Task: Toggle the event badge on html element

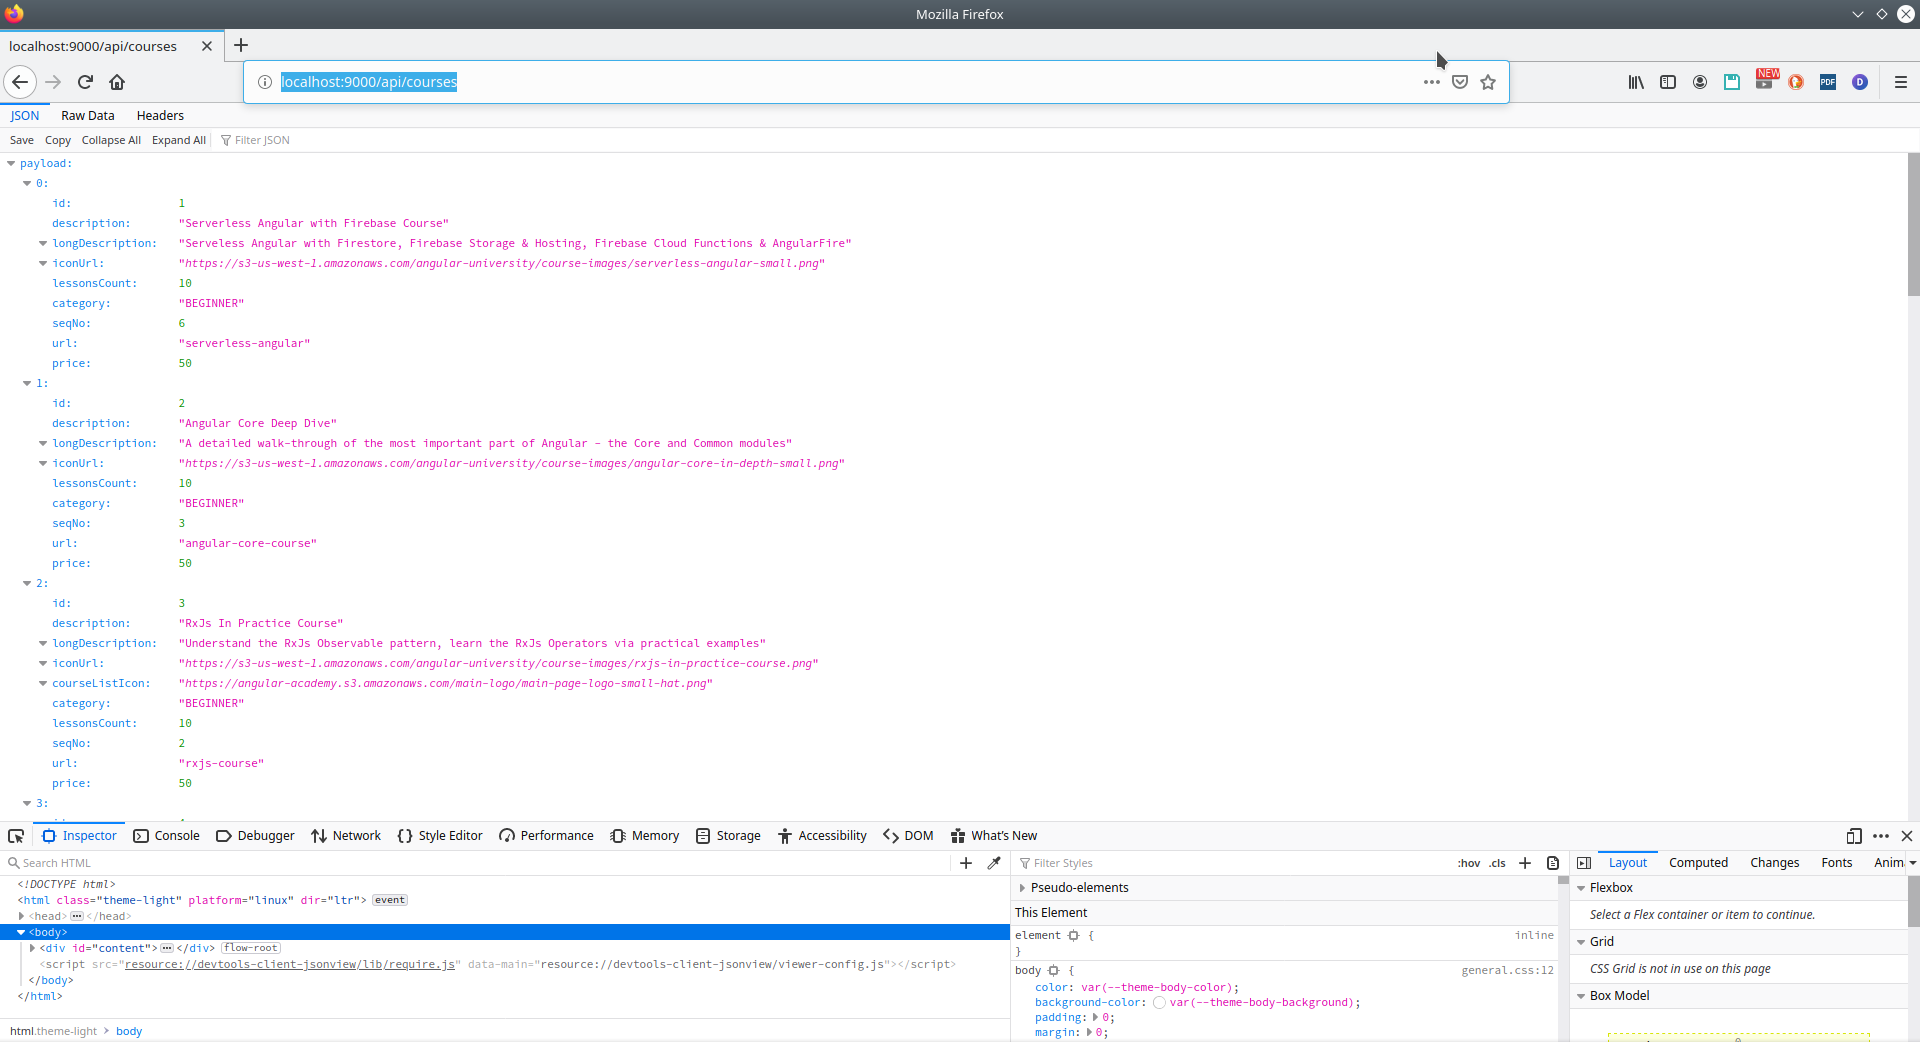Action: point(390,900)
